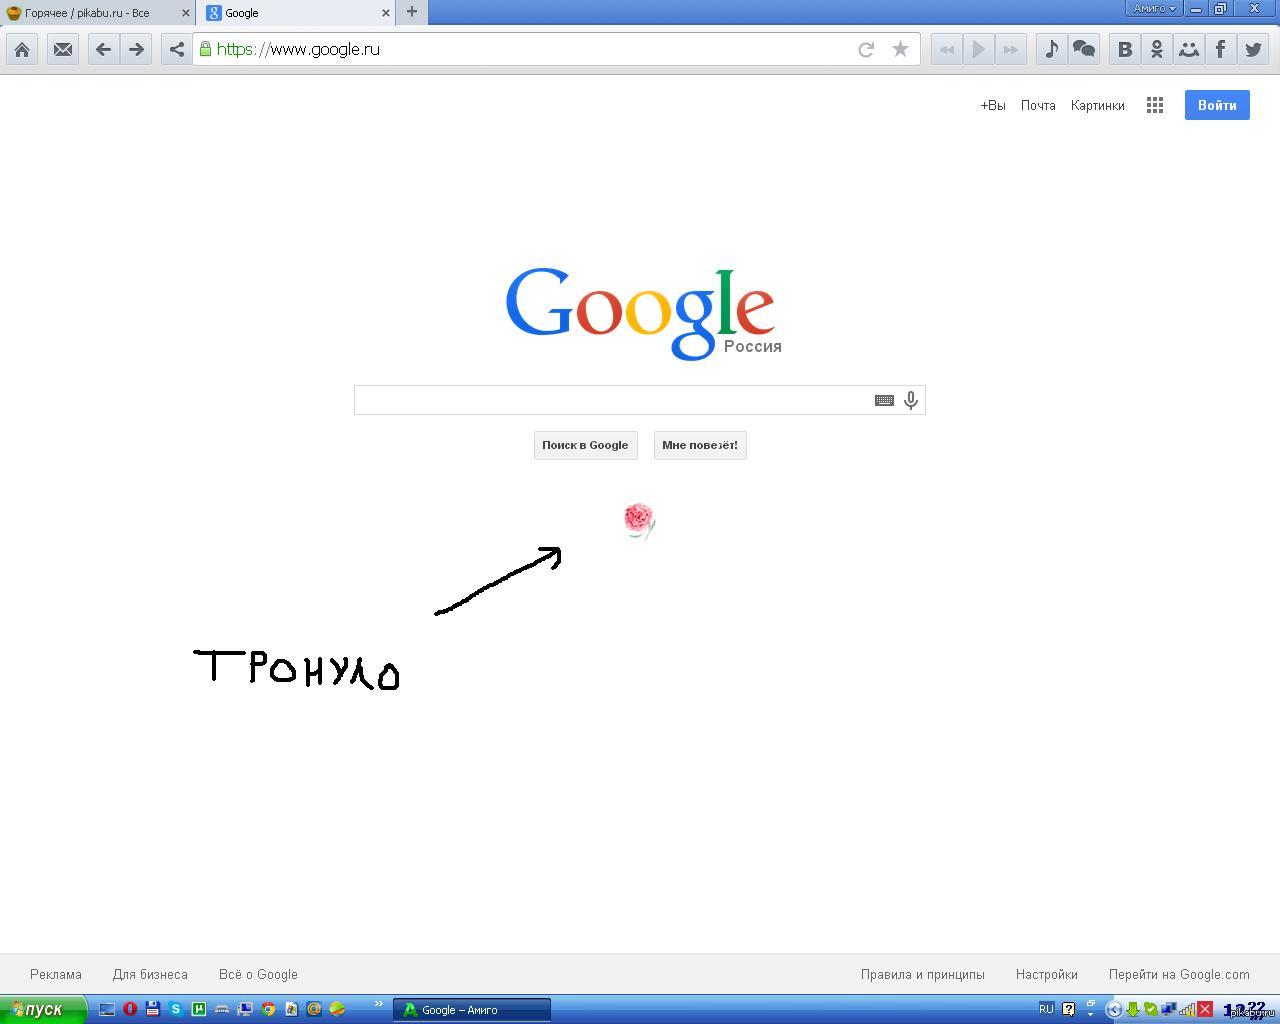The image size is (1280, 1024).
Task: Switch the RU language indicator
Action: coord(1046,1009)
